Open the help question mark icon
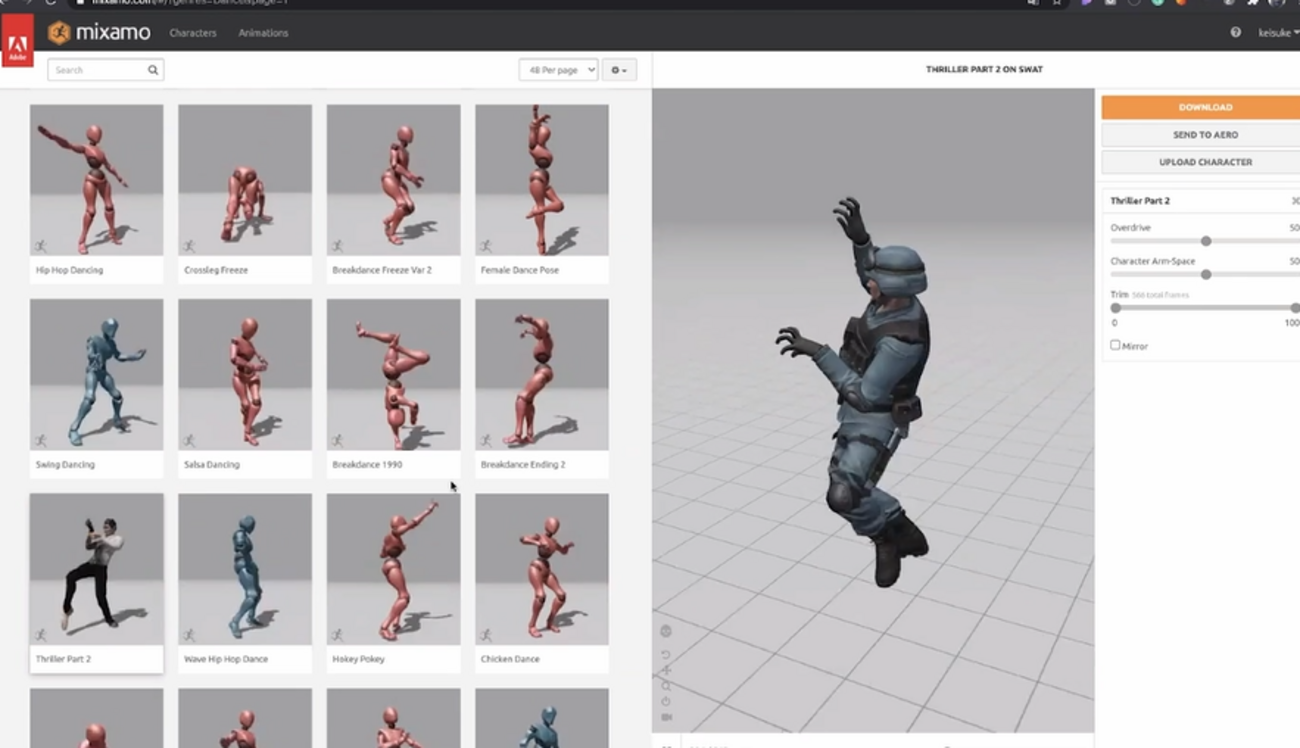1300x748 pixels. pos(1235,33)
